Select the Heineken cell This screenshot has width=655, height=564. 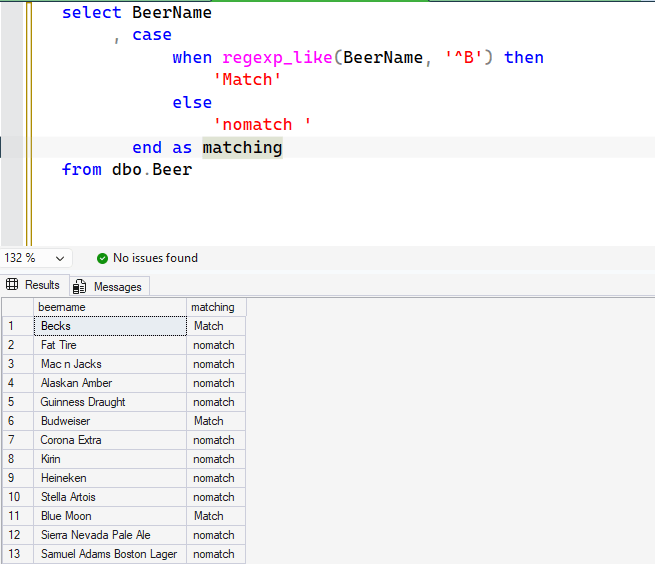110,478
